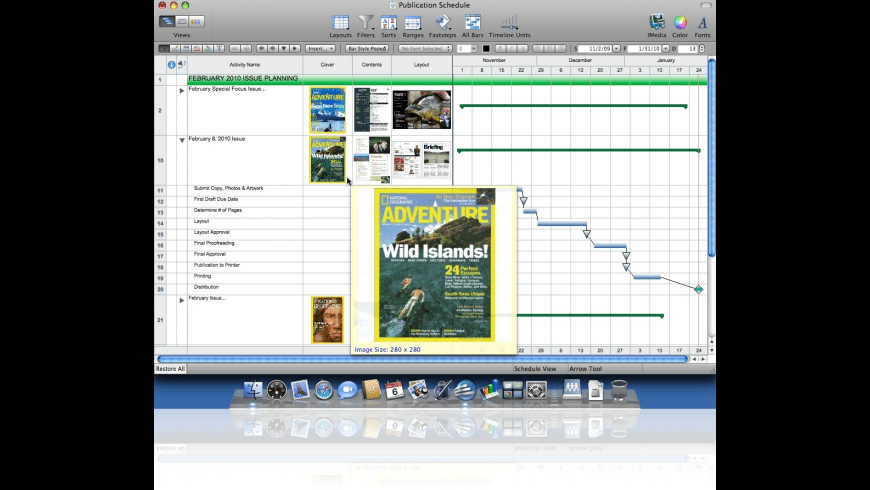Click the duration stepper next to 13

tap(702, 49)
